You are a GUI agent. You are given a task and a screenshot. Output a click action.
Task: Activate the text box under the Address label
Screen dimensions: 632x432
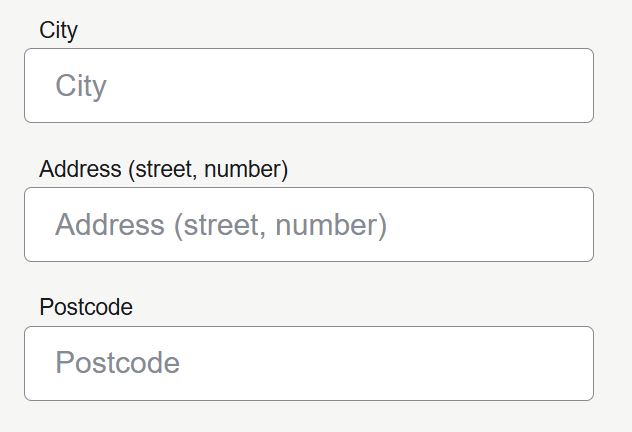coord(308,225)
